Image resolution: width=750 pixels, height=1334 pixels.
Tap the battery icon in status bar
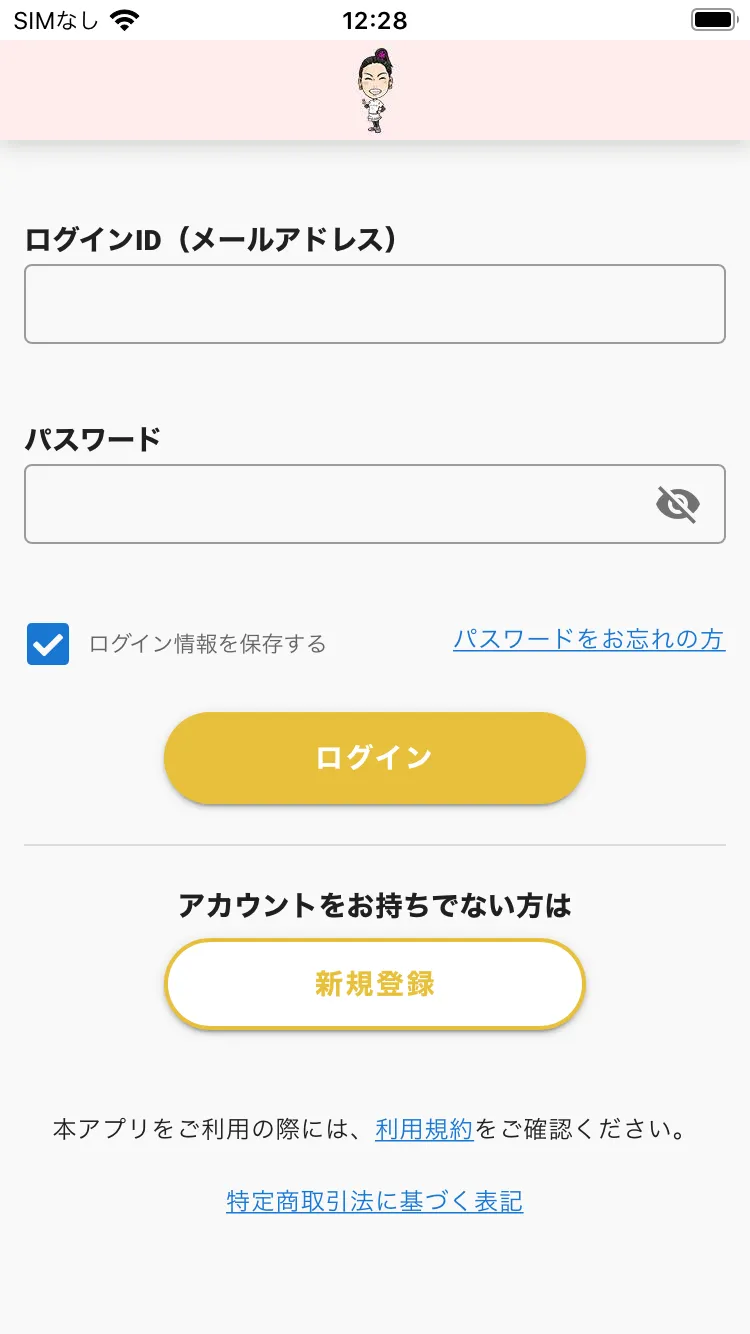(x=714, y=20)
